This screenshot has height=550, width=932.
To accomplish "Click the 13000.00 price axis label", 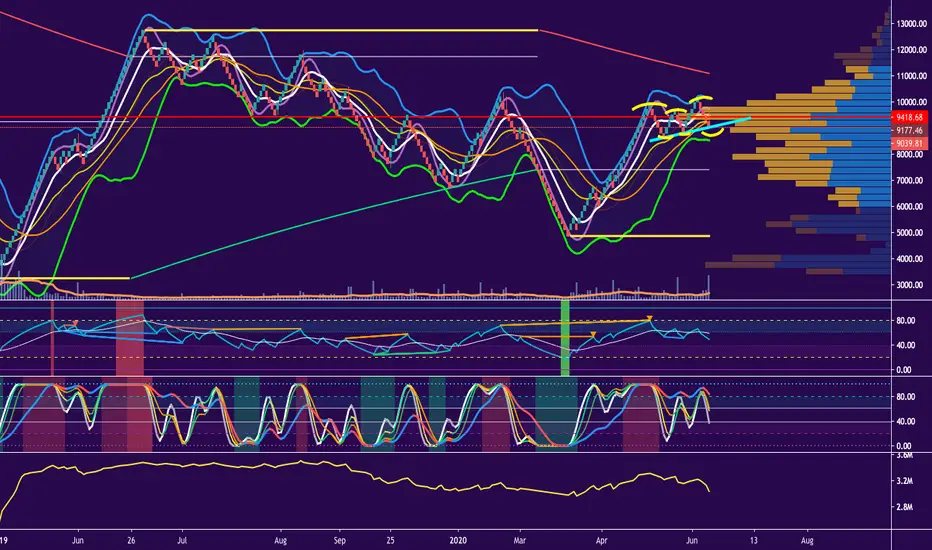I will pyautogui.click(x=911, y=24).
